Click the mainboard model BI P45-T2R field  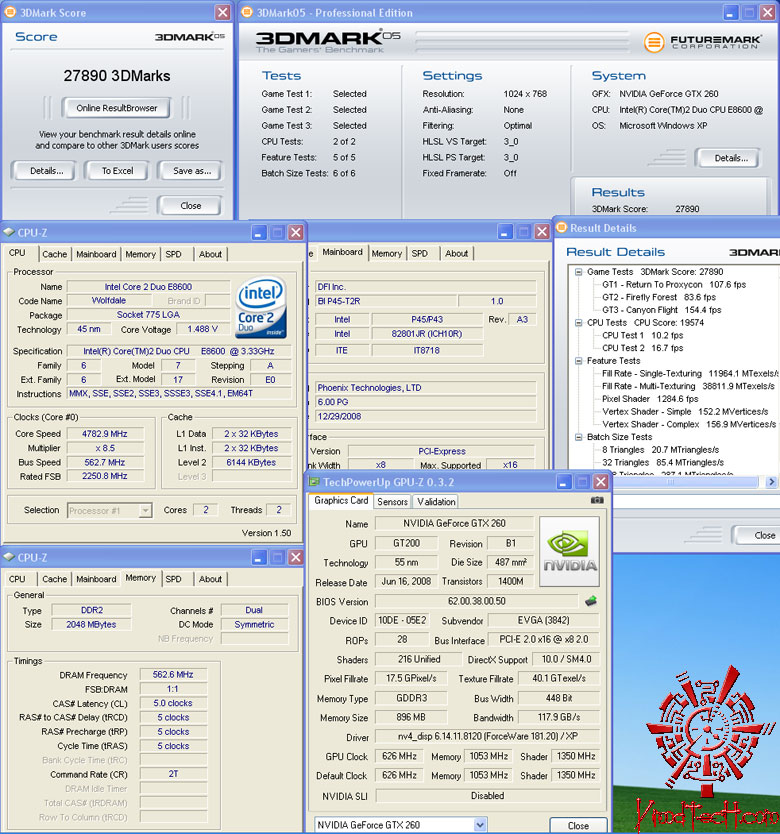click(x=386, y=301)
